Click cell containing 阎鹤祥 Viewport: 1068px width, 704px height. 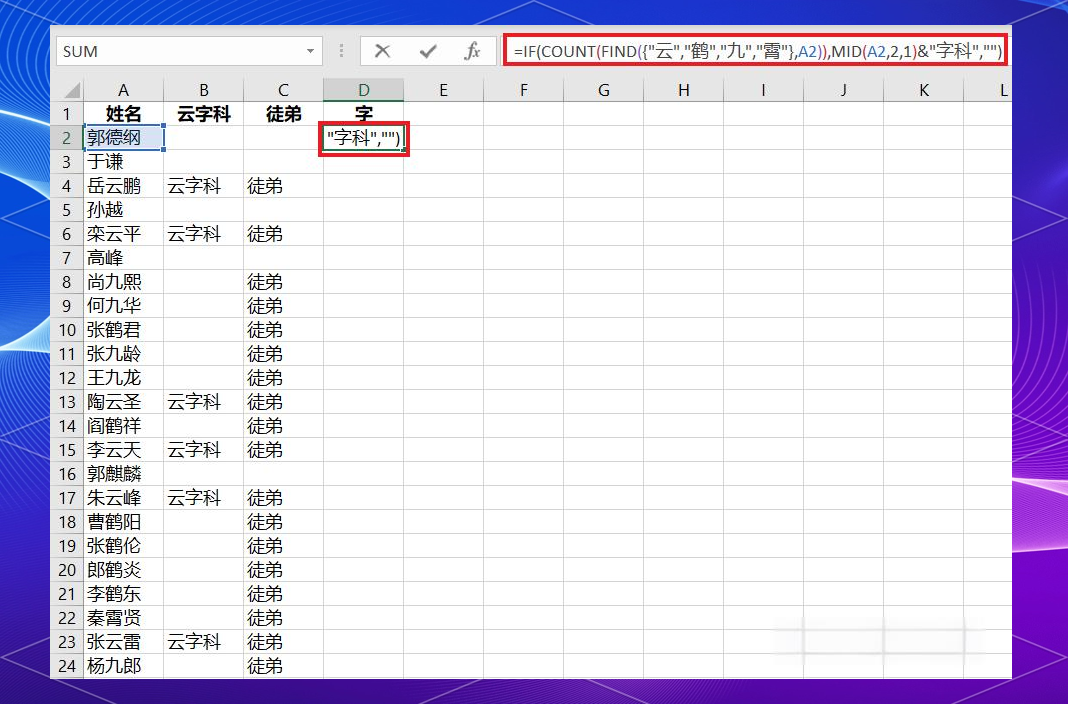coord(123,426)
